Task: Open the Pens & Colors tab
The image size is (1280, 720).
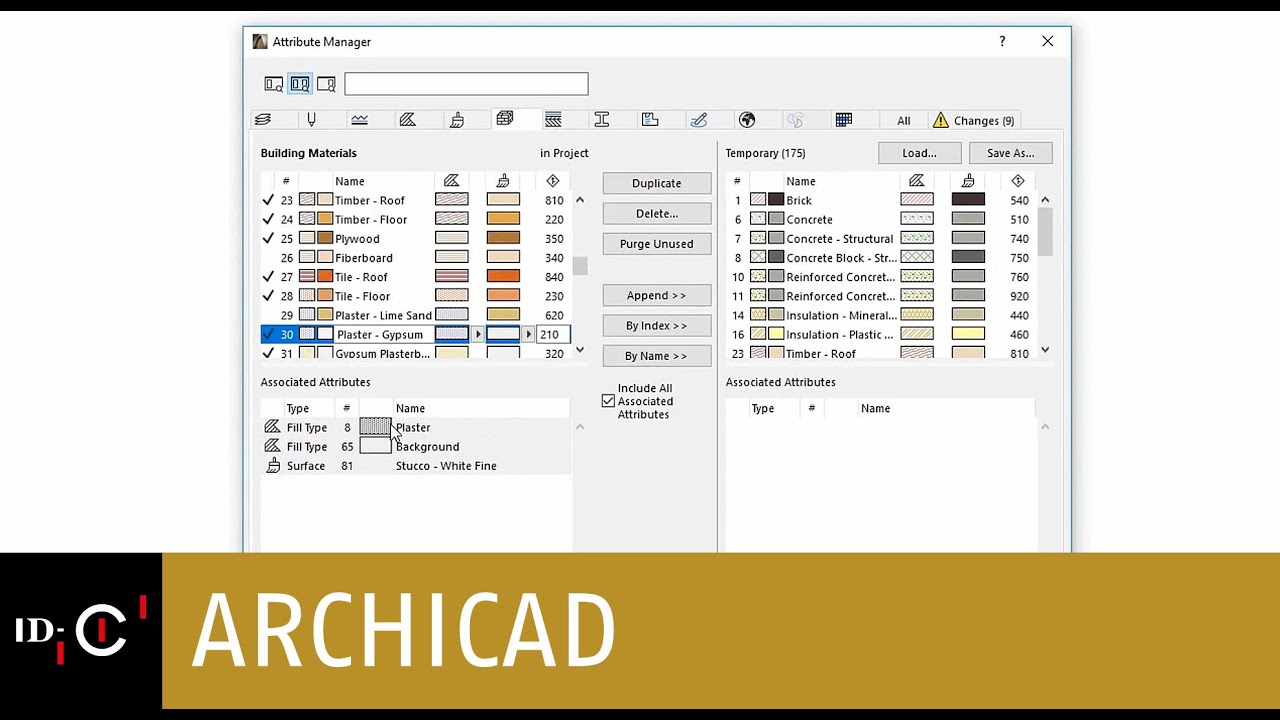Action: 311,120
